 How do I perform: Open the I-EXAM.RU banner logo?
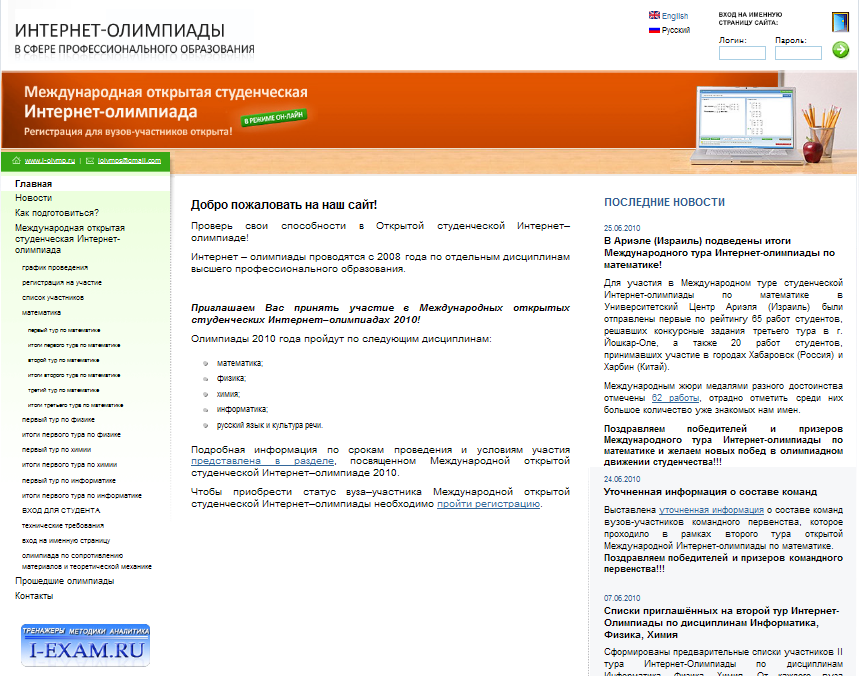(86, 646)
